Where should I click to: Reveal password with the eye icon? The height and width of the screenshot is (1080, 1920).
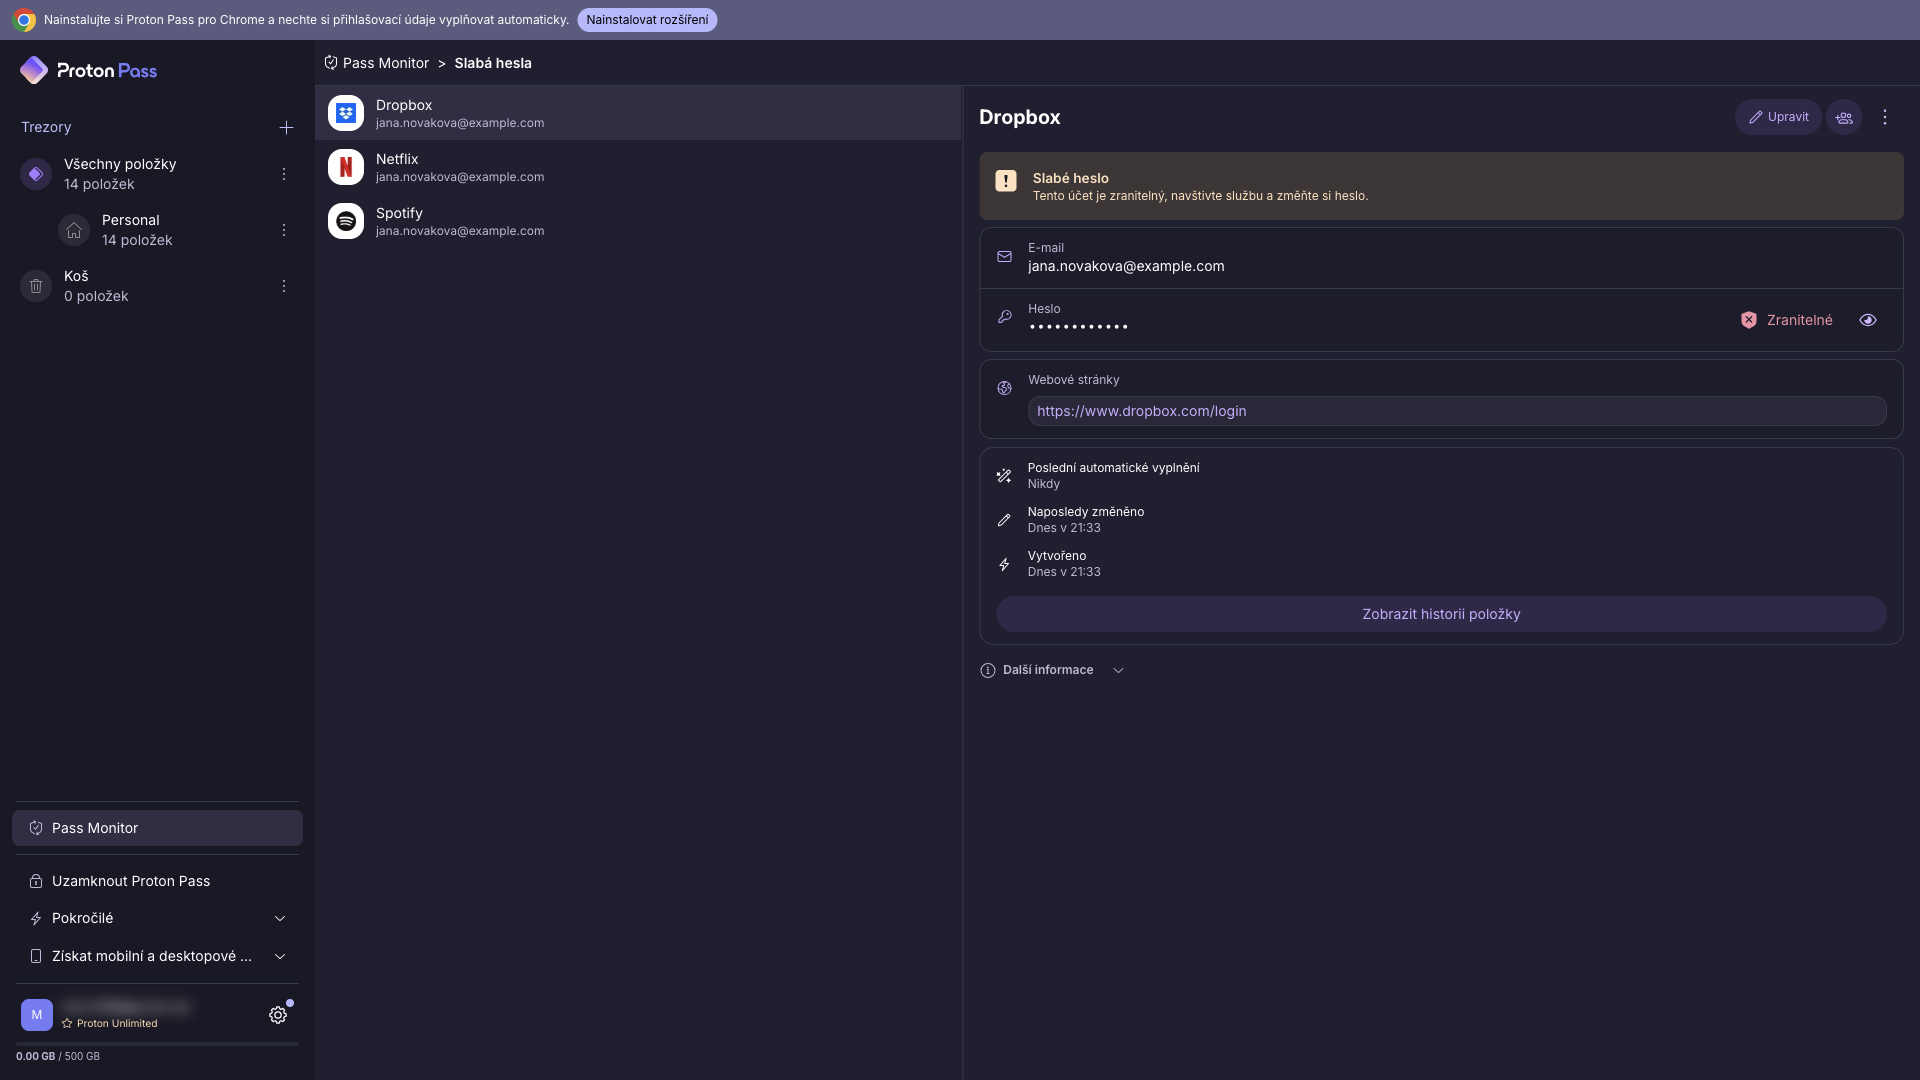pyautogui.click(x=1868, y=320)
